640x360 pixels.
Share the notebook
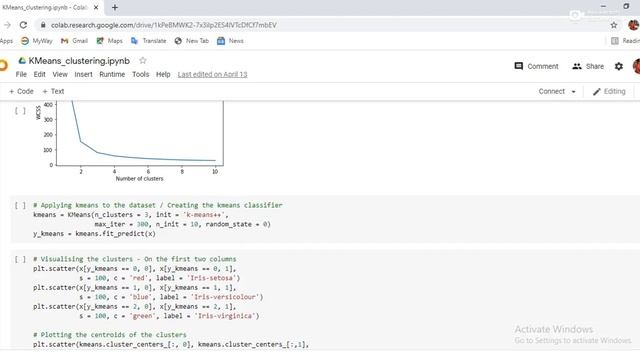point(588,66)
